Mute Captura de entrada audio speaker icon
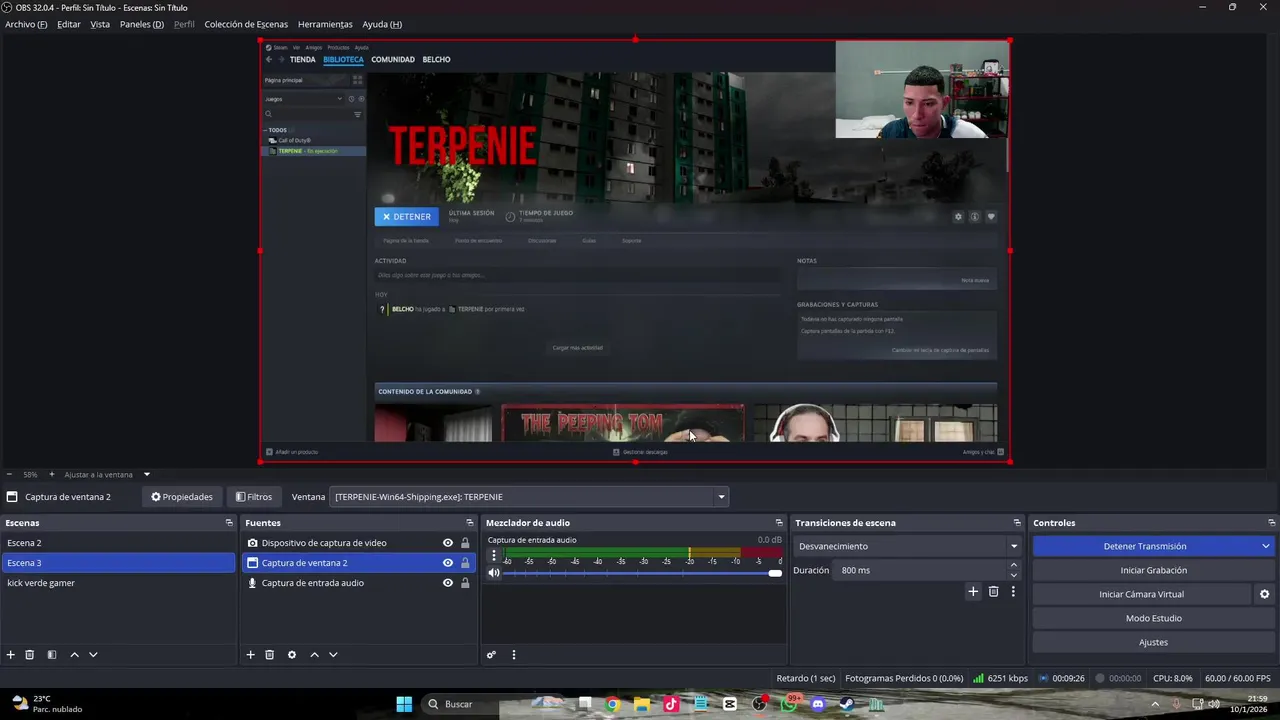Viewport: 1280px width, 720px height. click(x=494, y=573)
